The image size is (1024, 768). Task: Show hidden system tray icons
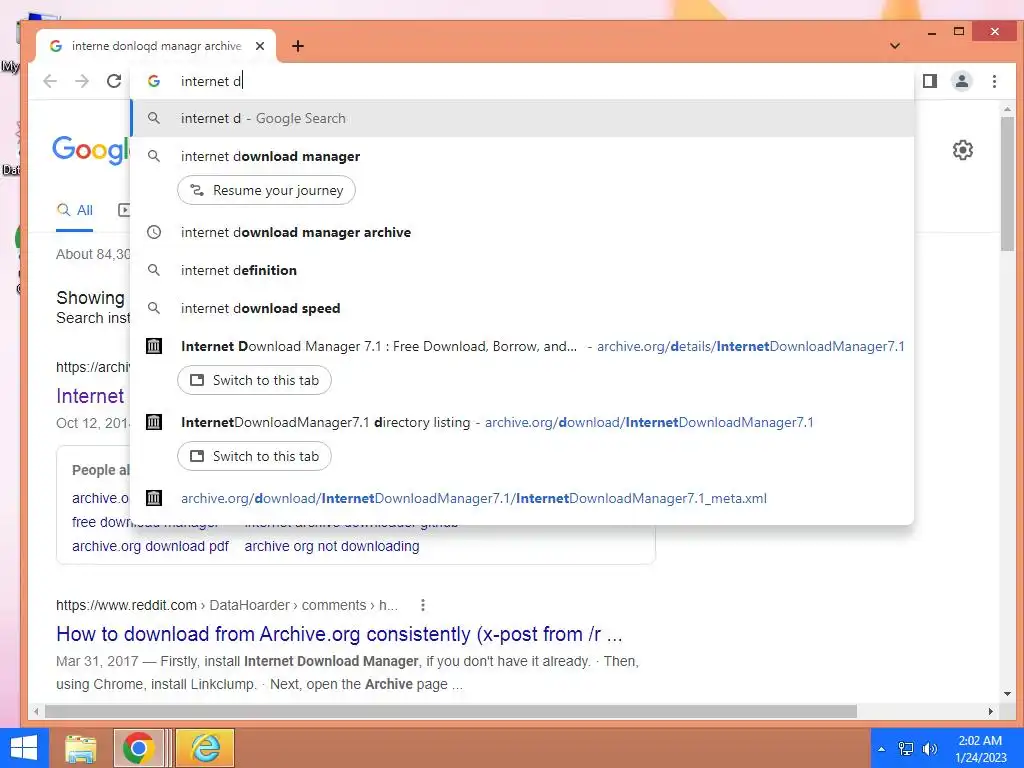tap(882, 749)
